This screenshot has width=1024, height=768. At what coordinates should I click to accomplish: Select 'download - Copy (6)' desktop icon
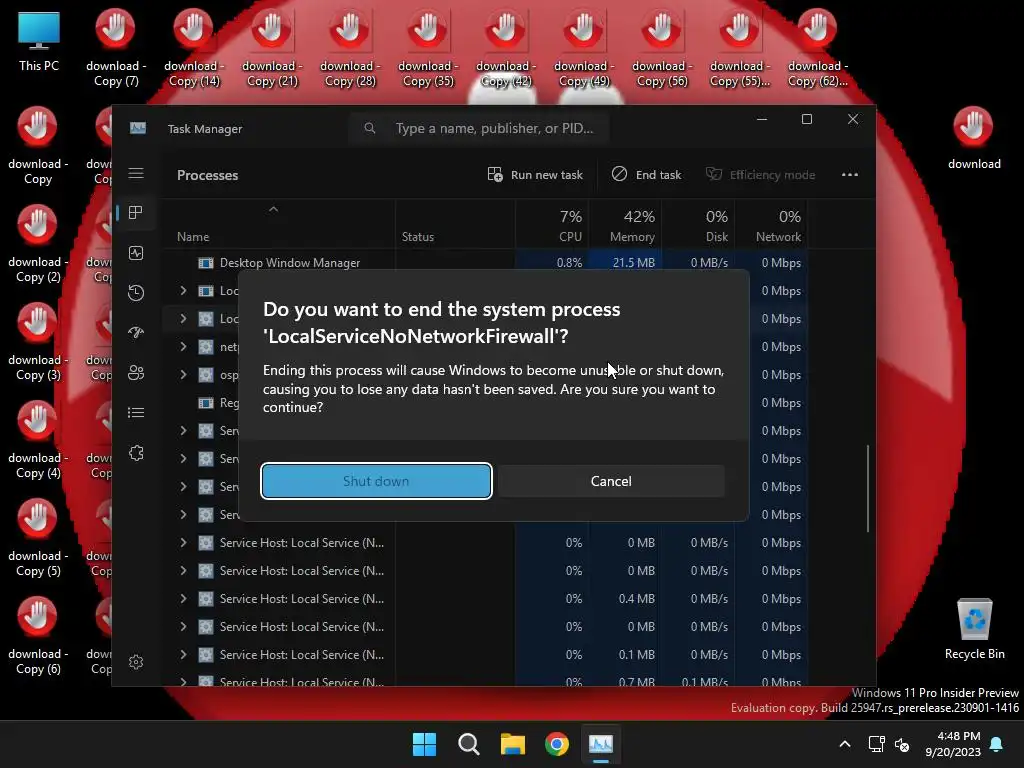37,636
